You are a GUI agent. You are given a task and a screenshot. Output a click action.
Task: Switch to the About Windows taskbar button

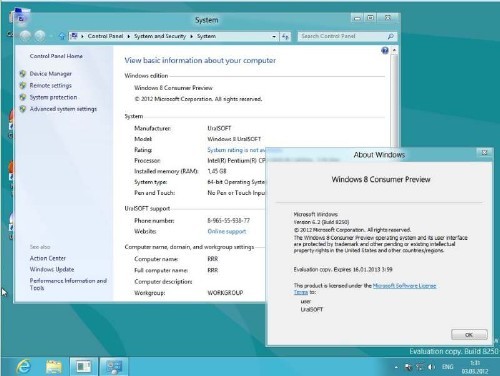tap(84, 367)
